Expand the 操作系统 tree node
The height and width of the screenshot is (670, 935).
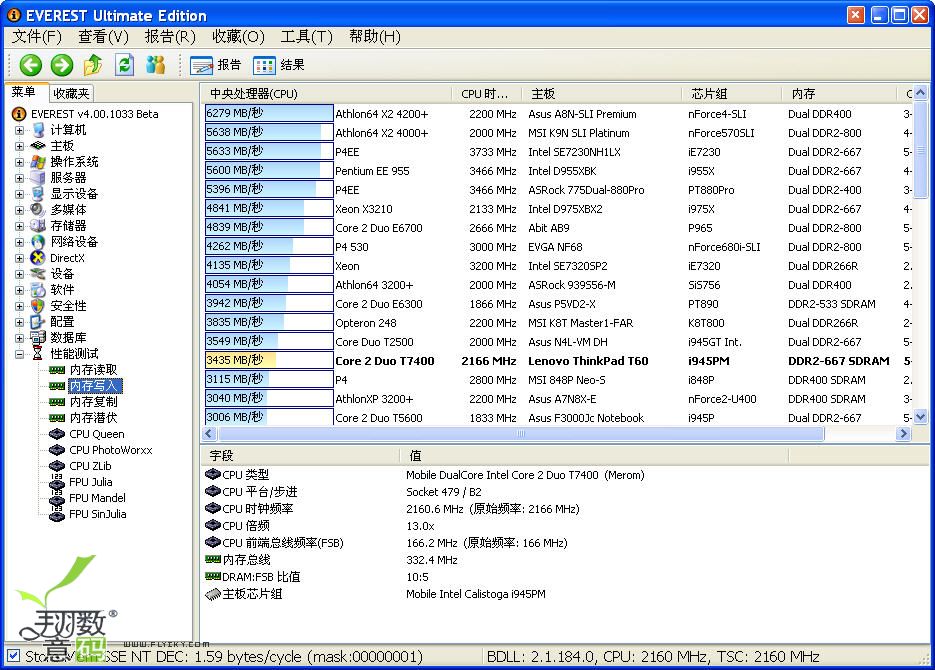coord(19,162)
